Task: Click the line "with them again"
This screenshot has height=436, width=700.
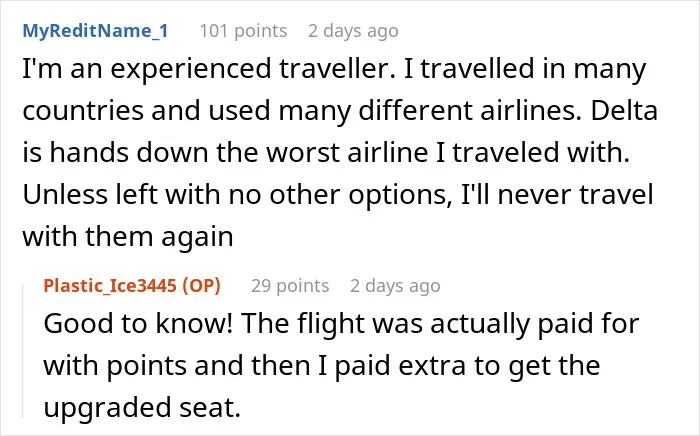Action: point(128,237)
